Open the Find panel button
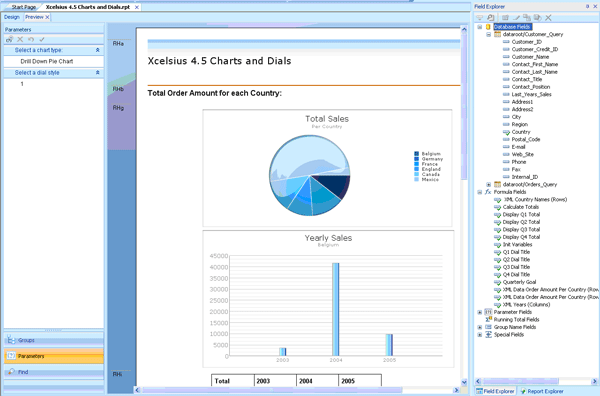Viewport: 600px width, 396px height. coord(54,372)
